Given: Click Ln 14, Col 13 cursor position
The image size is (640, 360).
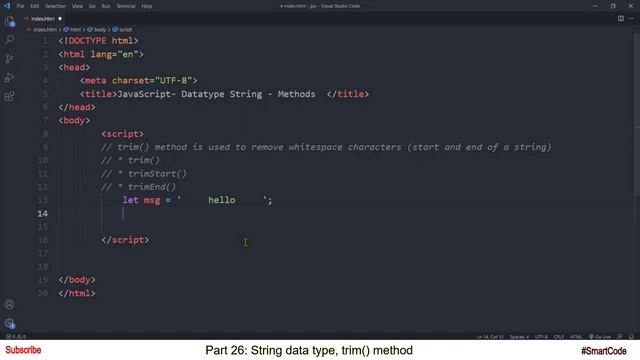Looking at the screenshot, I should tap(490, 337).
